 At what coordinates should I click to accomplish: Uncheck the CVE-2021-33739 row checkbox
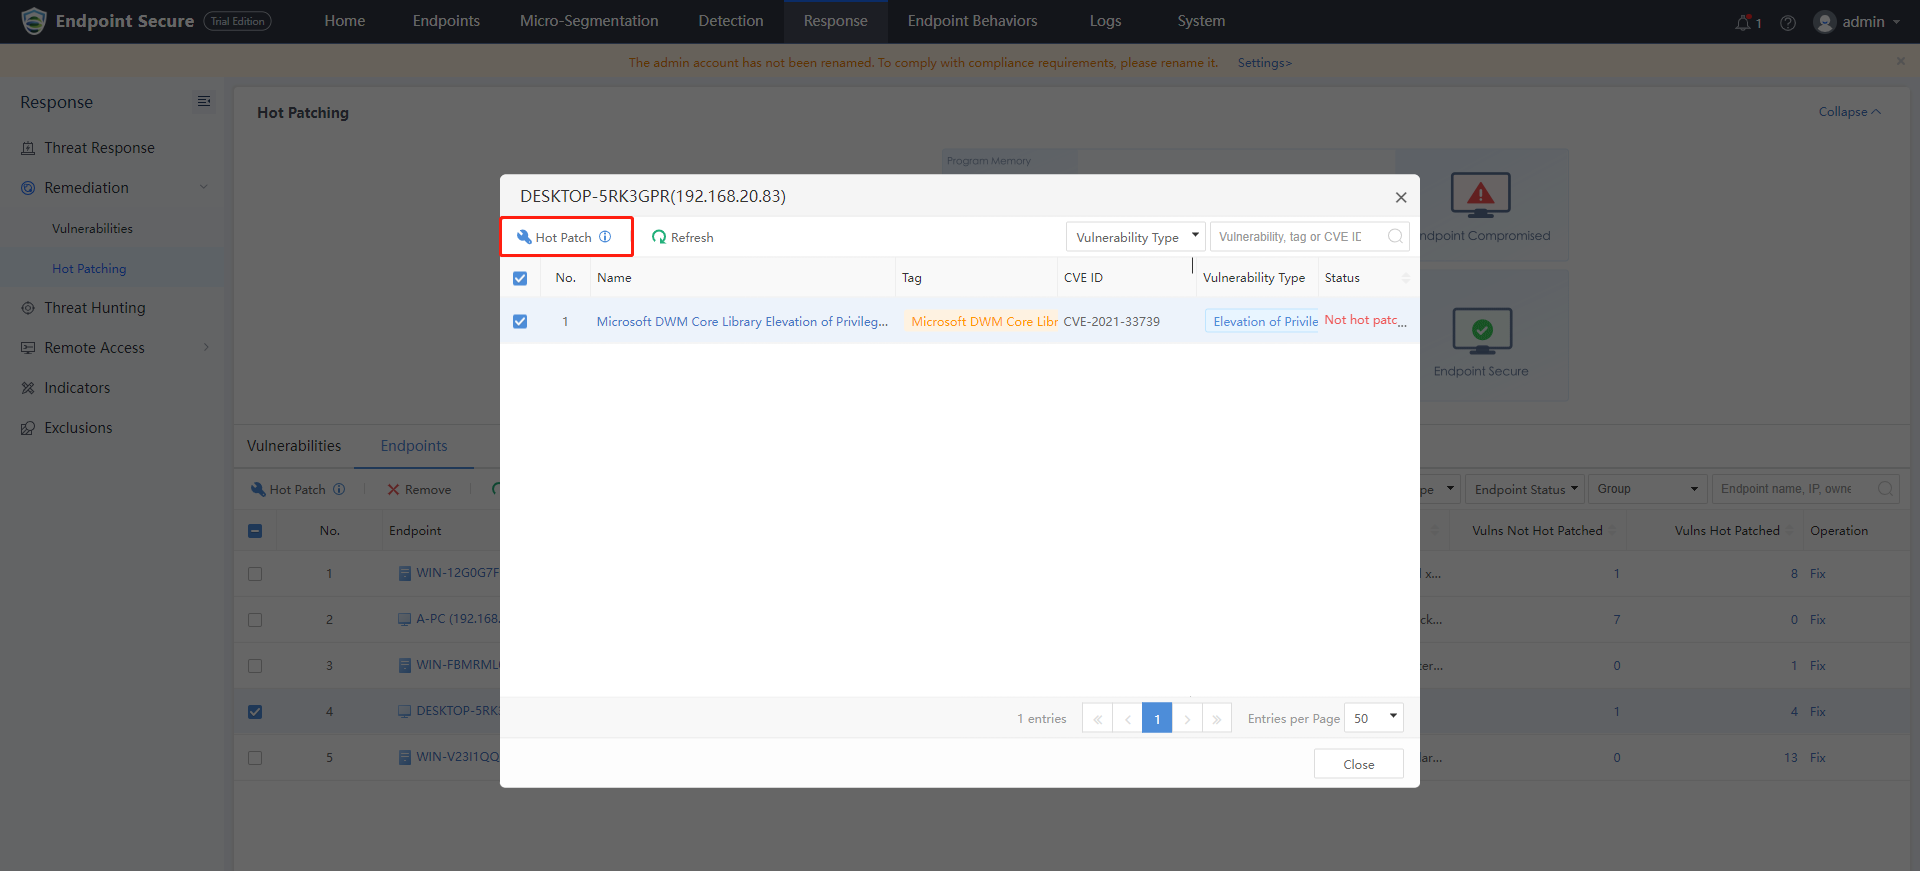click(x=520, y=321)
